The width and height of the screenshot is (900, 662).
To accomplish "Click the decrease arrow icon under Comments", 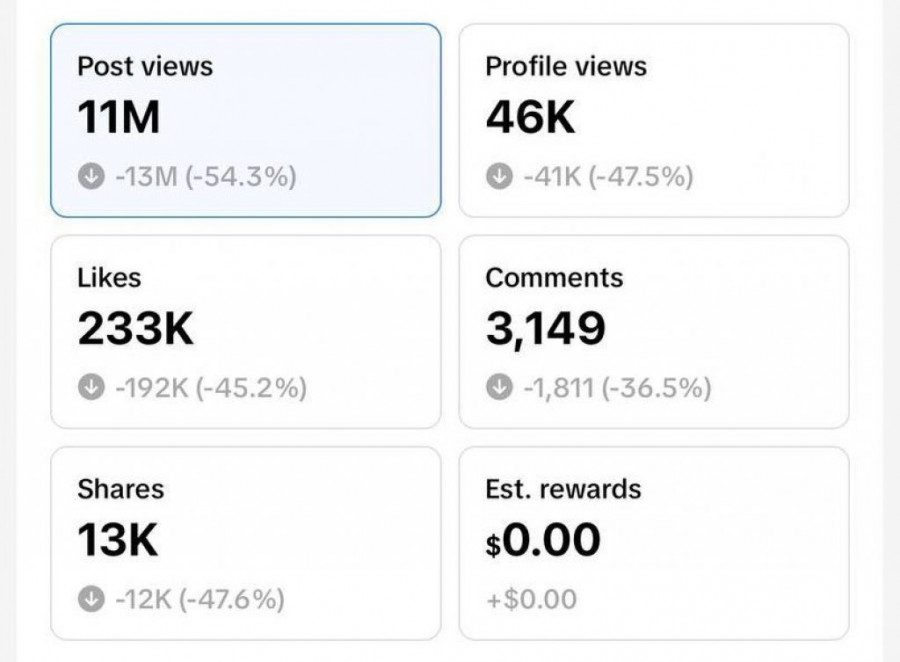I will (x=499, y=388).
